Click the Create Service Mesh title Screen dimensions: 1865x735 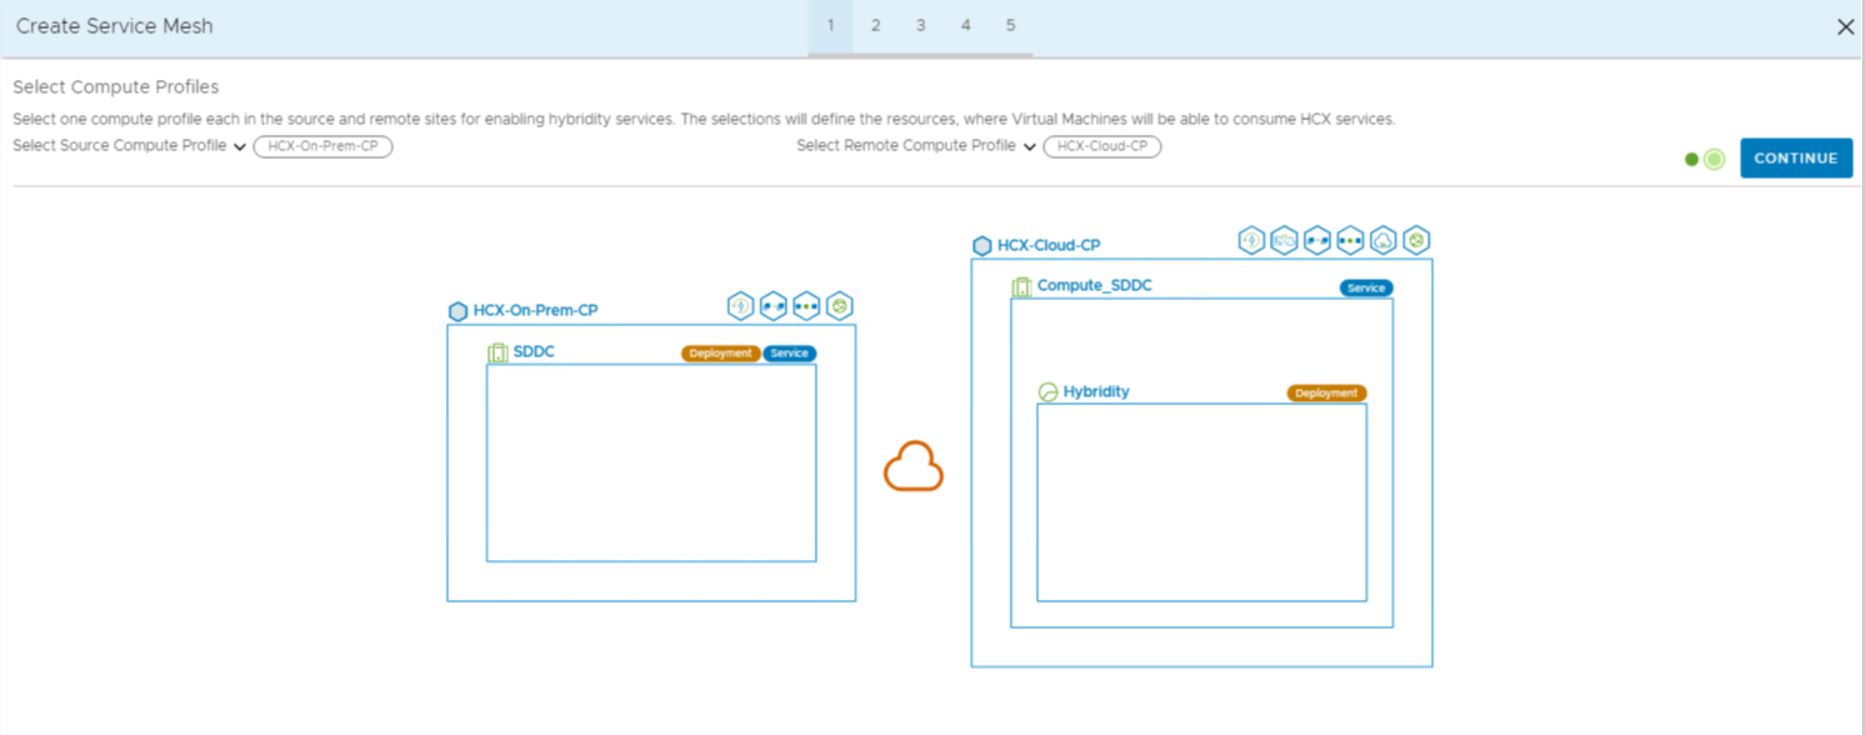click(114, 26)
